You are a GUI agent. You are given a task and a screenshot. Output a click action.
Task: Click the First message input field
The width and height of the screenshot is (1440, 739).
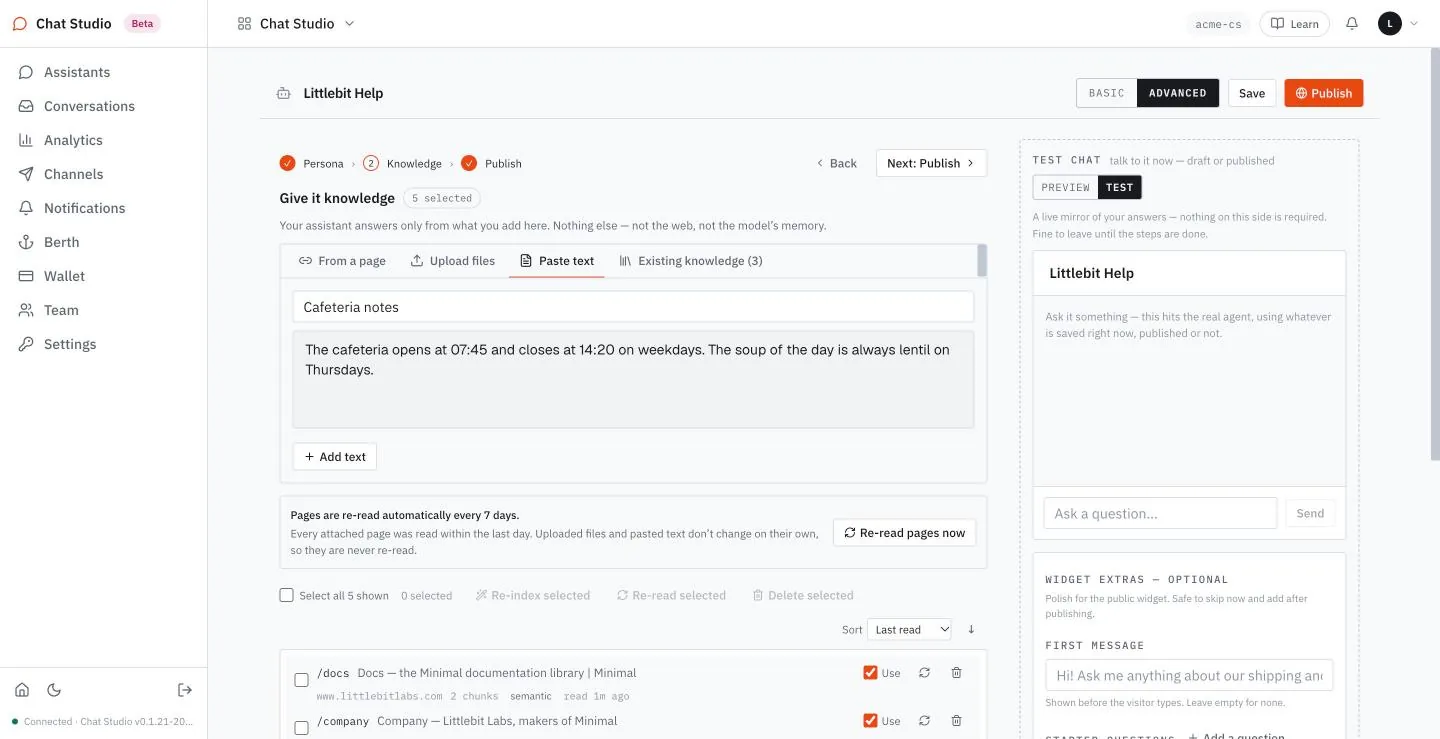point(1189,675)
